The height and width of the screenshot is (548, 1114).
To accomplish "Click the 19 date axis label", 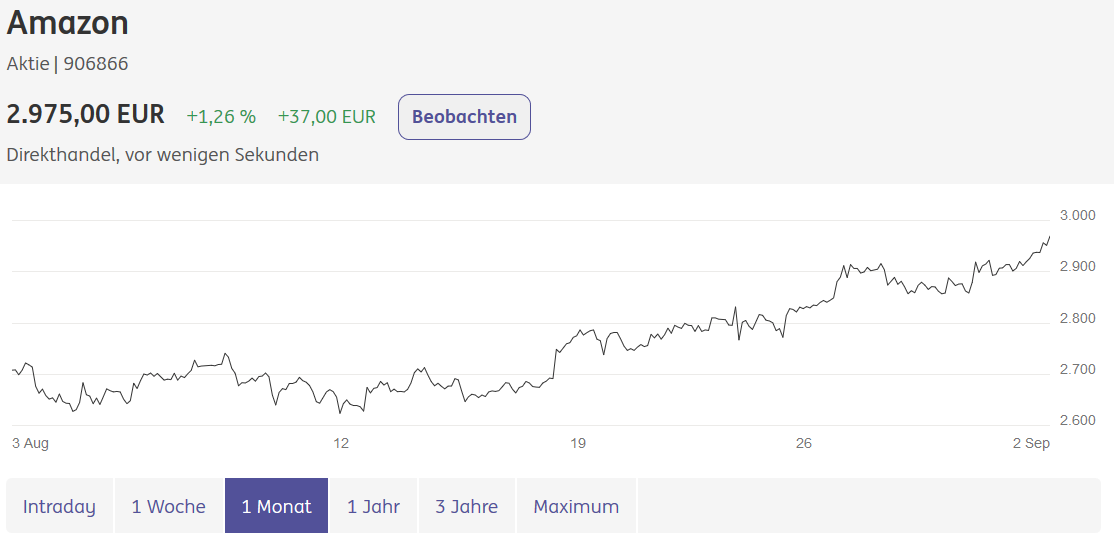I will (x=577, y=443).
